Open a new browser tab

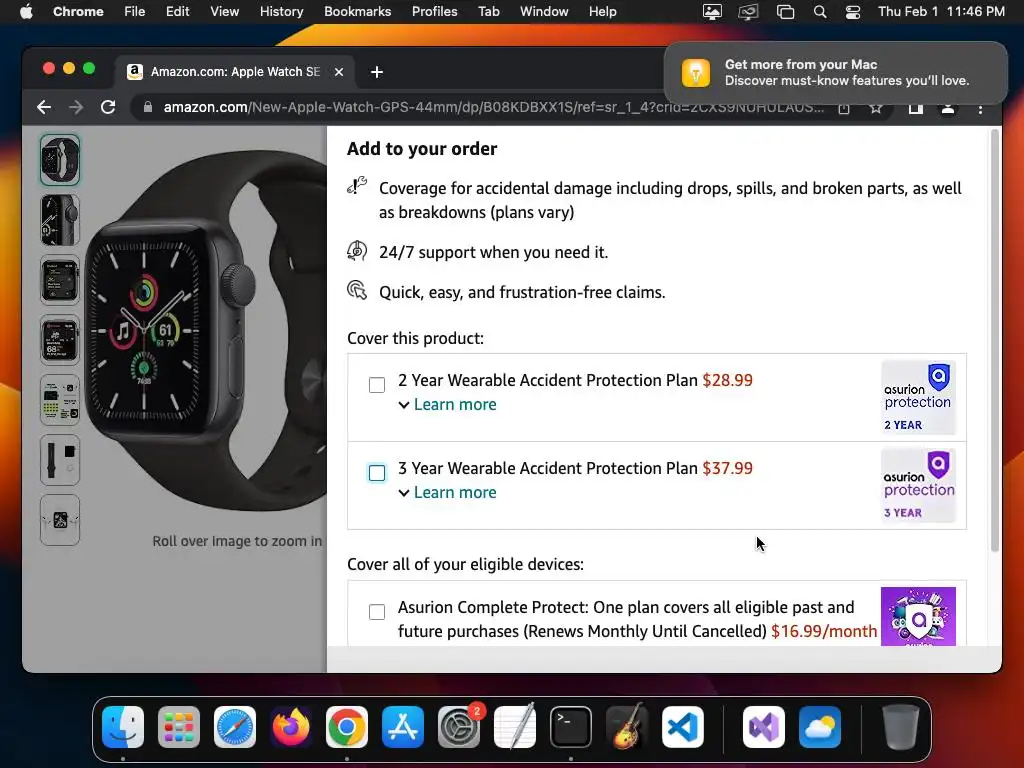[377, 72]
